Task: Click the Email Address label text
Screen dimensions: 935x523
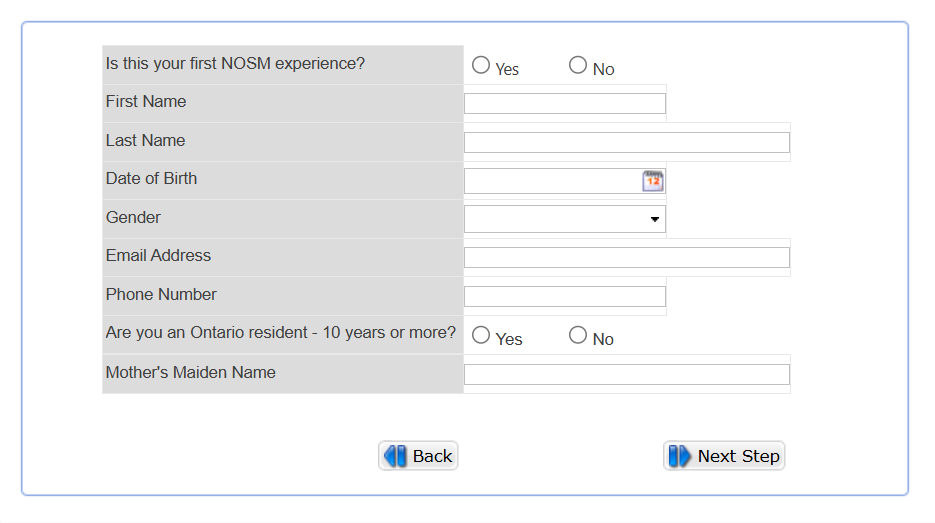Action: [x=158, y=256]
